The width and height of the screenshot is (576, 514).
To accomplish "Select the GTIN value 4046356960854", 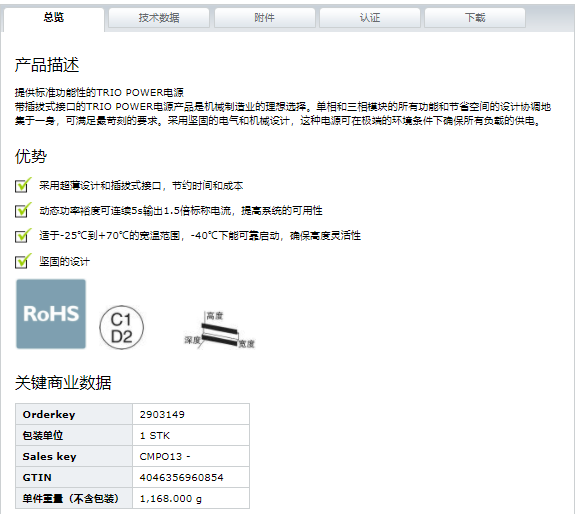I will point(181,477).
